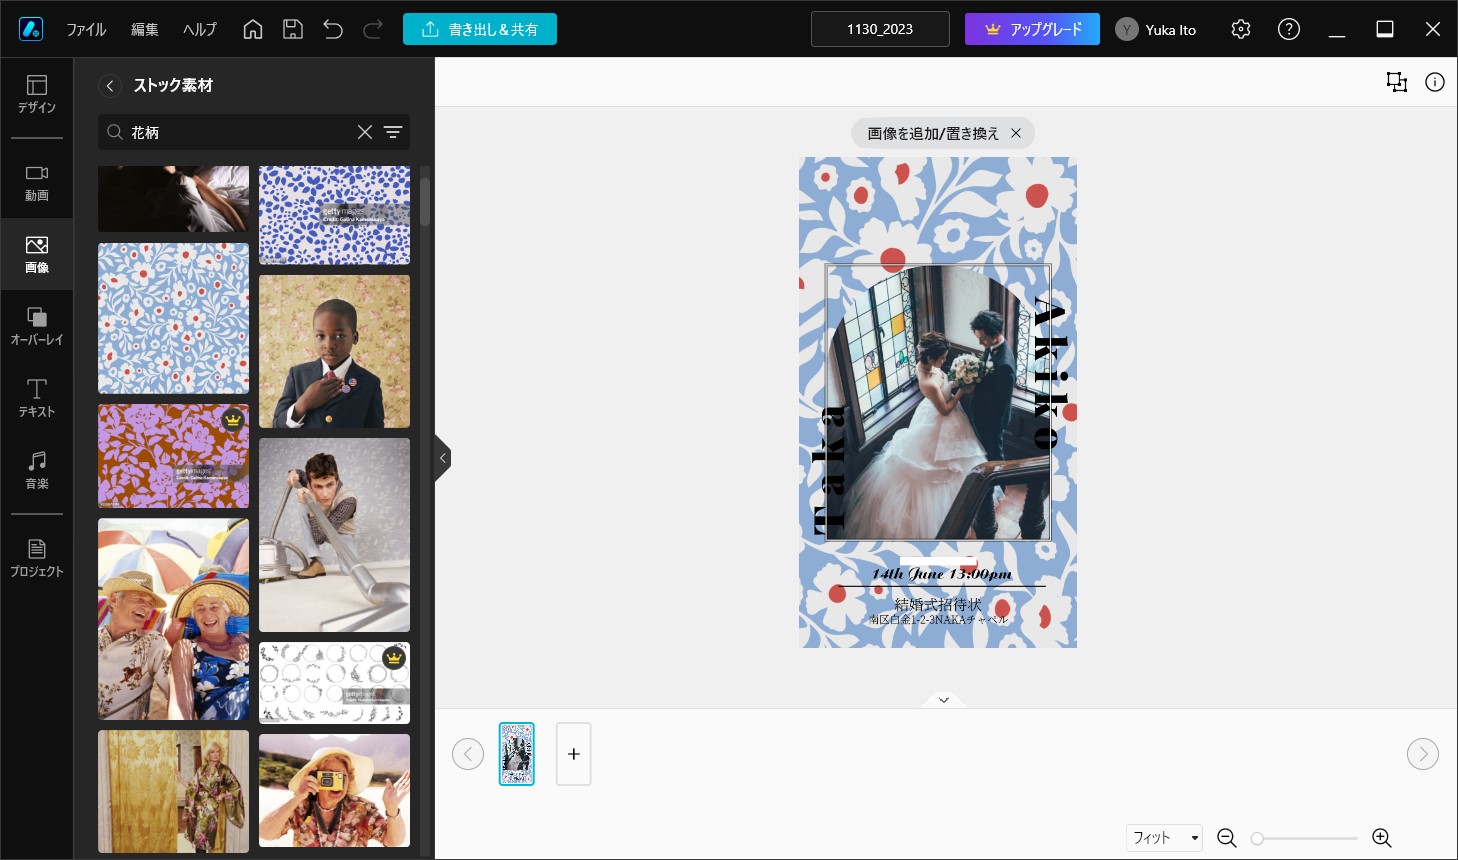Open the ヘルプ menu
1458x860 pixels.
[199, 29]
